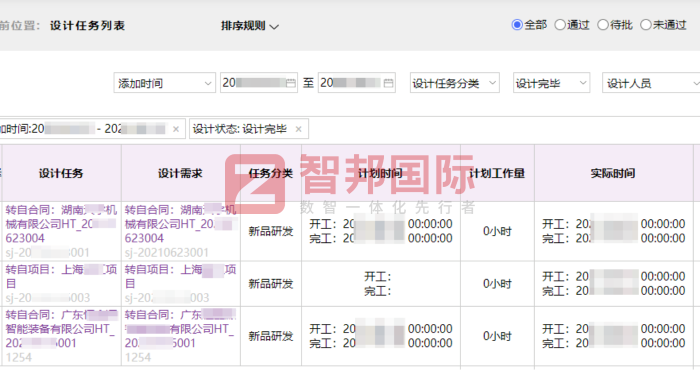This screenshot has height=370, width=700.
Task: Click sj-20210623001 code in 设计需求 column
Action: [167, 253]
